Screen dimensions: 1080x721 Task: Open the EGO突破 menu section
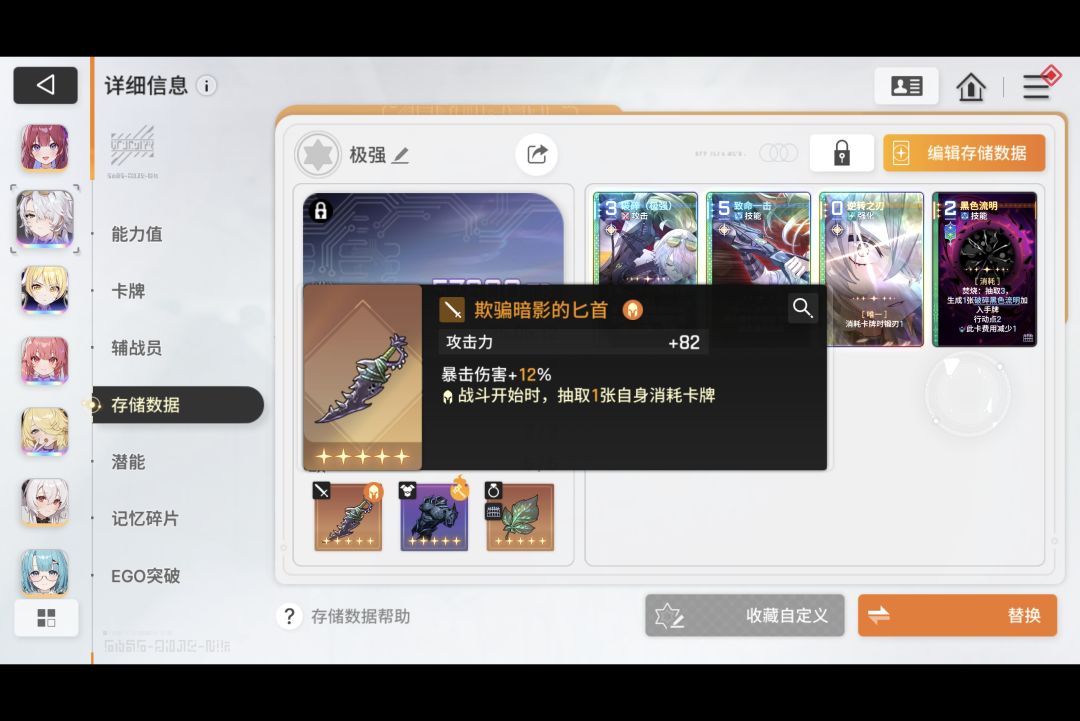[x=146, y=576]
